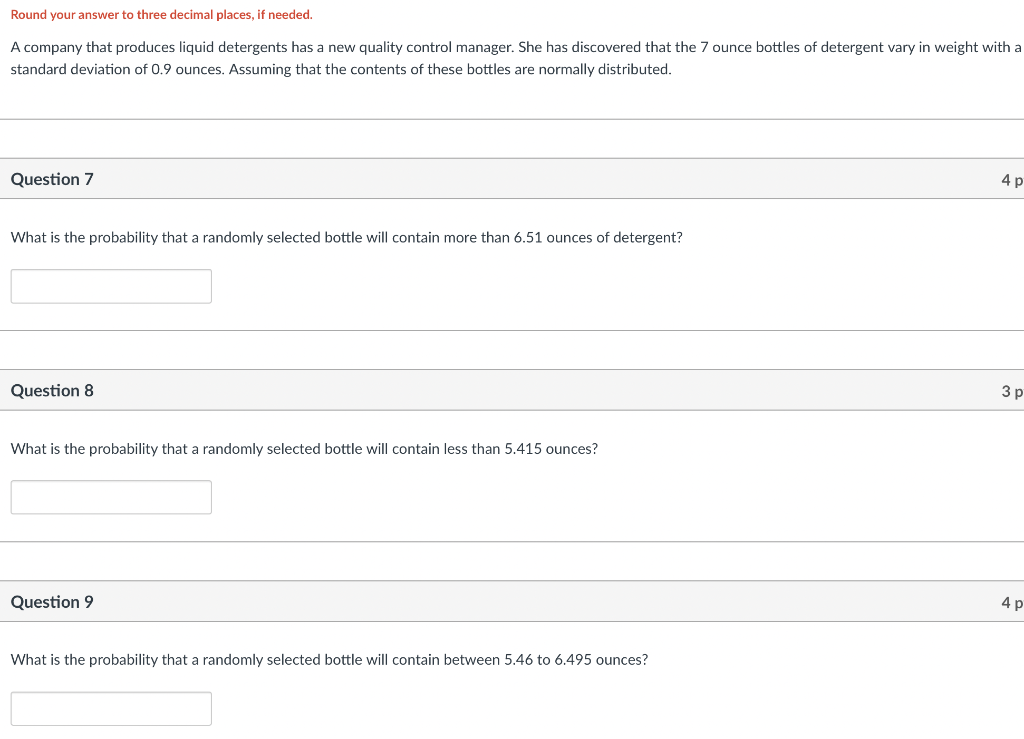Click the Question 9 probability question text

click(x=329, y=659)
